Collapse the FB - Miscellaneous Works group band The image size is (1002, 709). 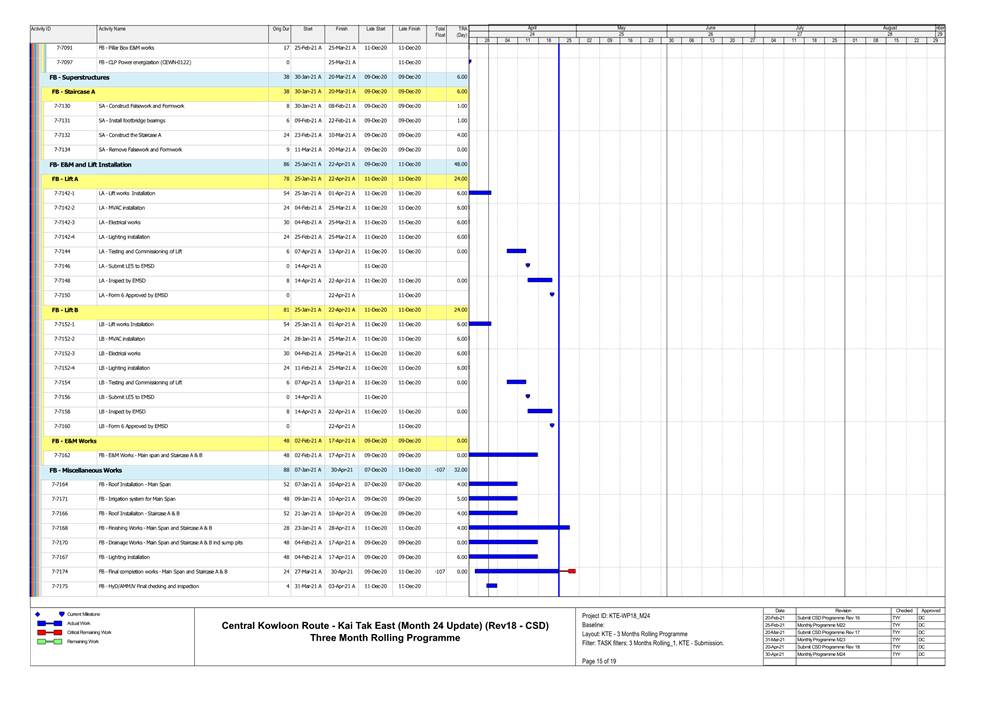[x=86, y=470]
